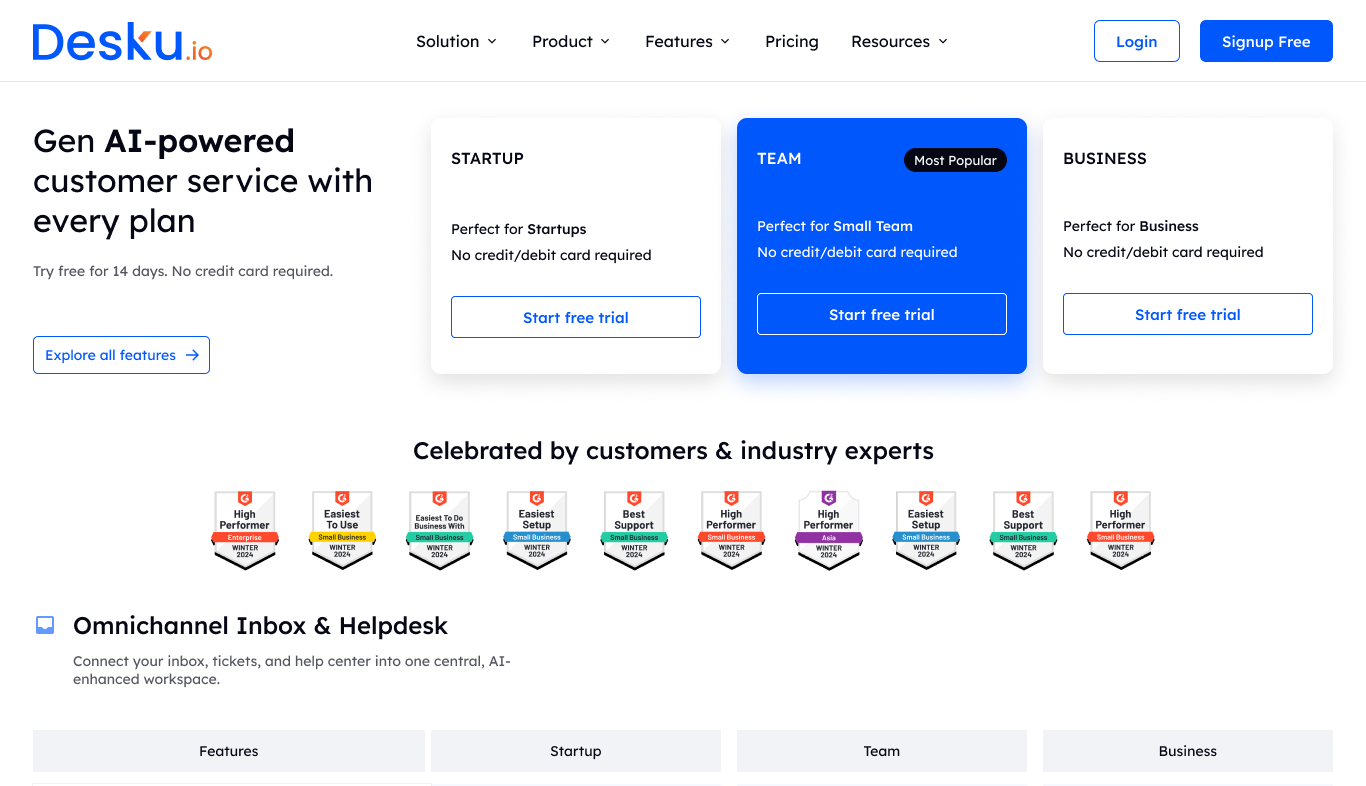Click 'Try free for 14 days' text
The height and width of the screenshot is (786, 1366).
pyautogui.click(x=99, y=271)
